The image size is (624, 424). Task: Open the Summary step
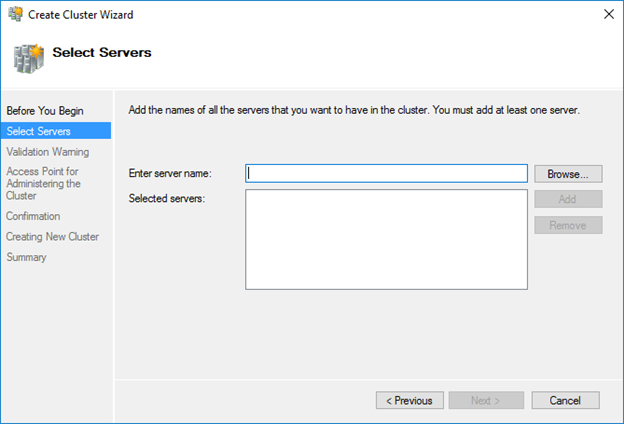point(26,257)
